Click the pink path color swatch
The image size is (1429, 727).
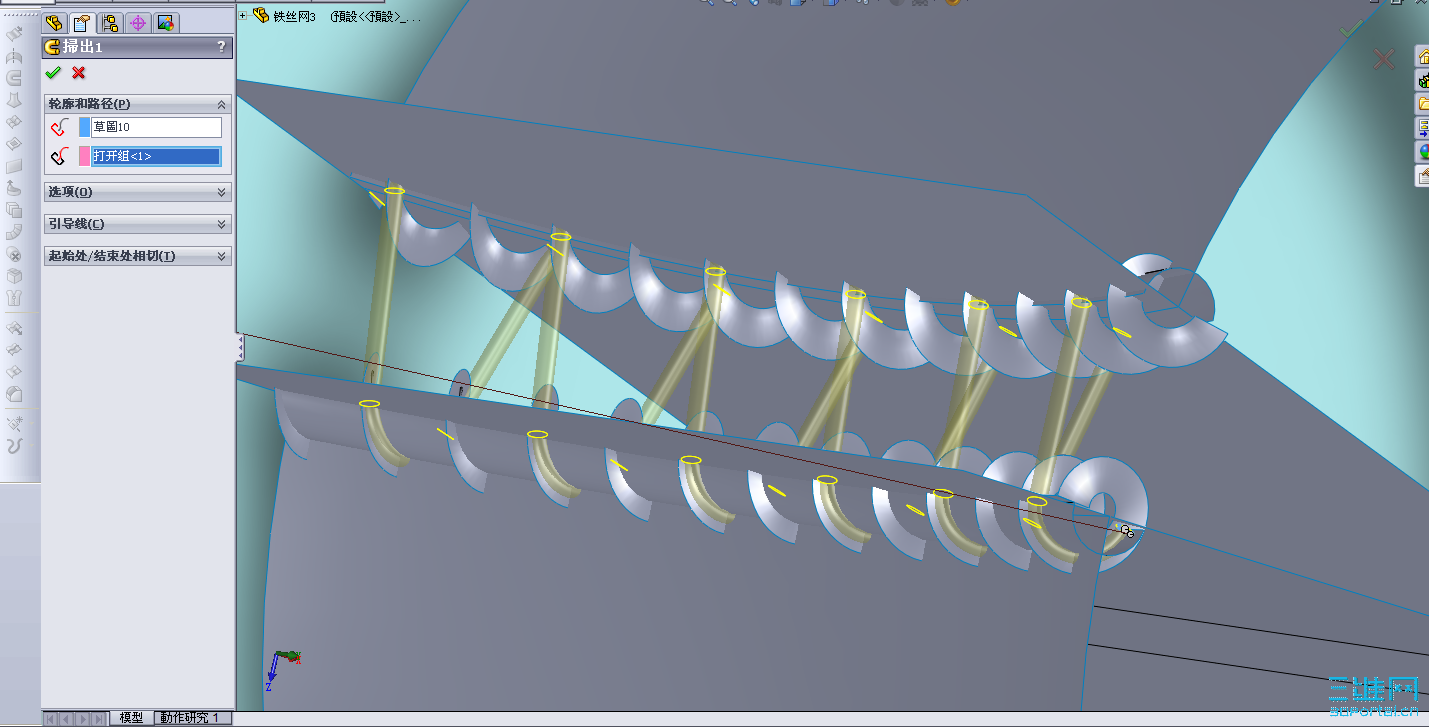click(84, 156)
